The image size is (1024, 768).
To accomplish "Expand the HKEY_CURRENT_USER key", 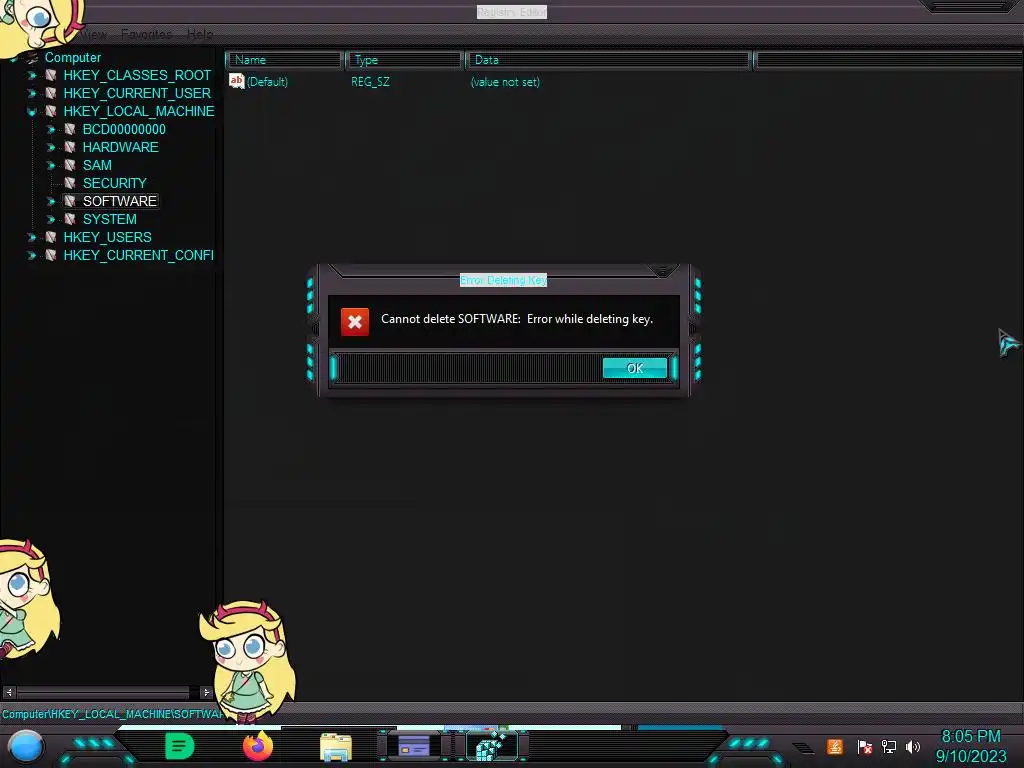I will coord(31,93).
